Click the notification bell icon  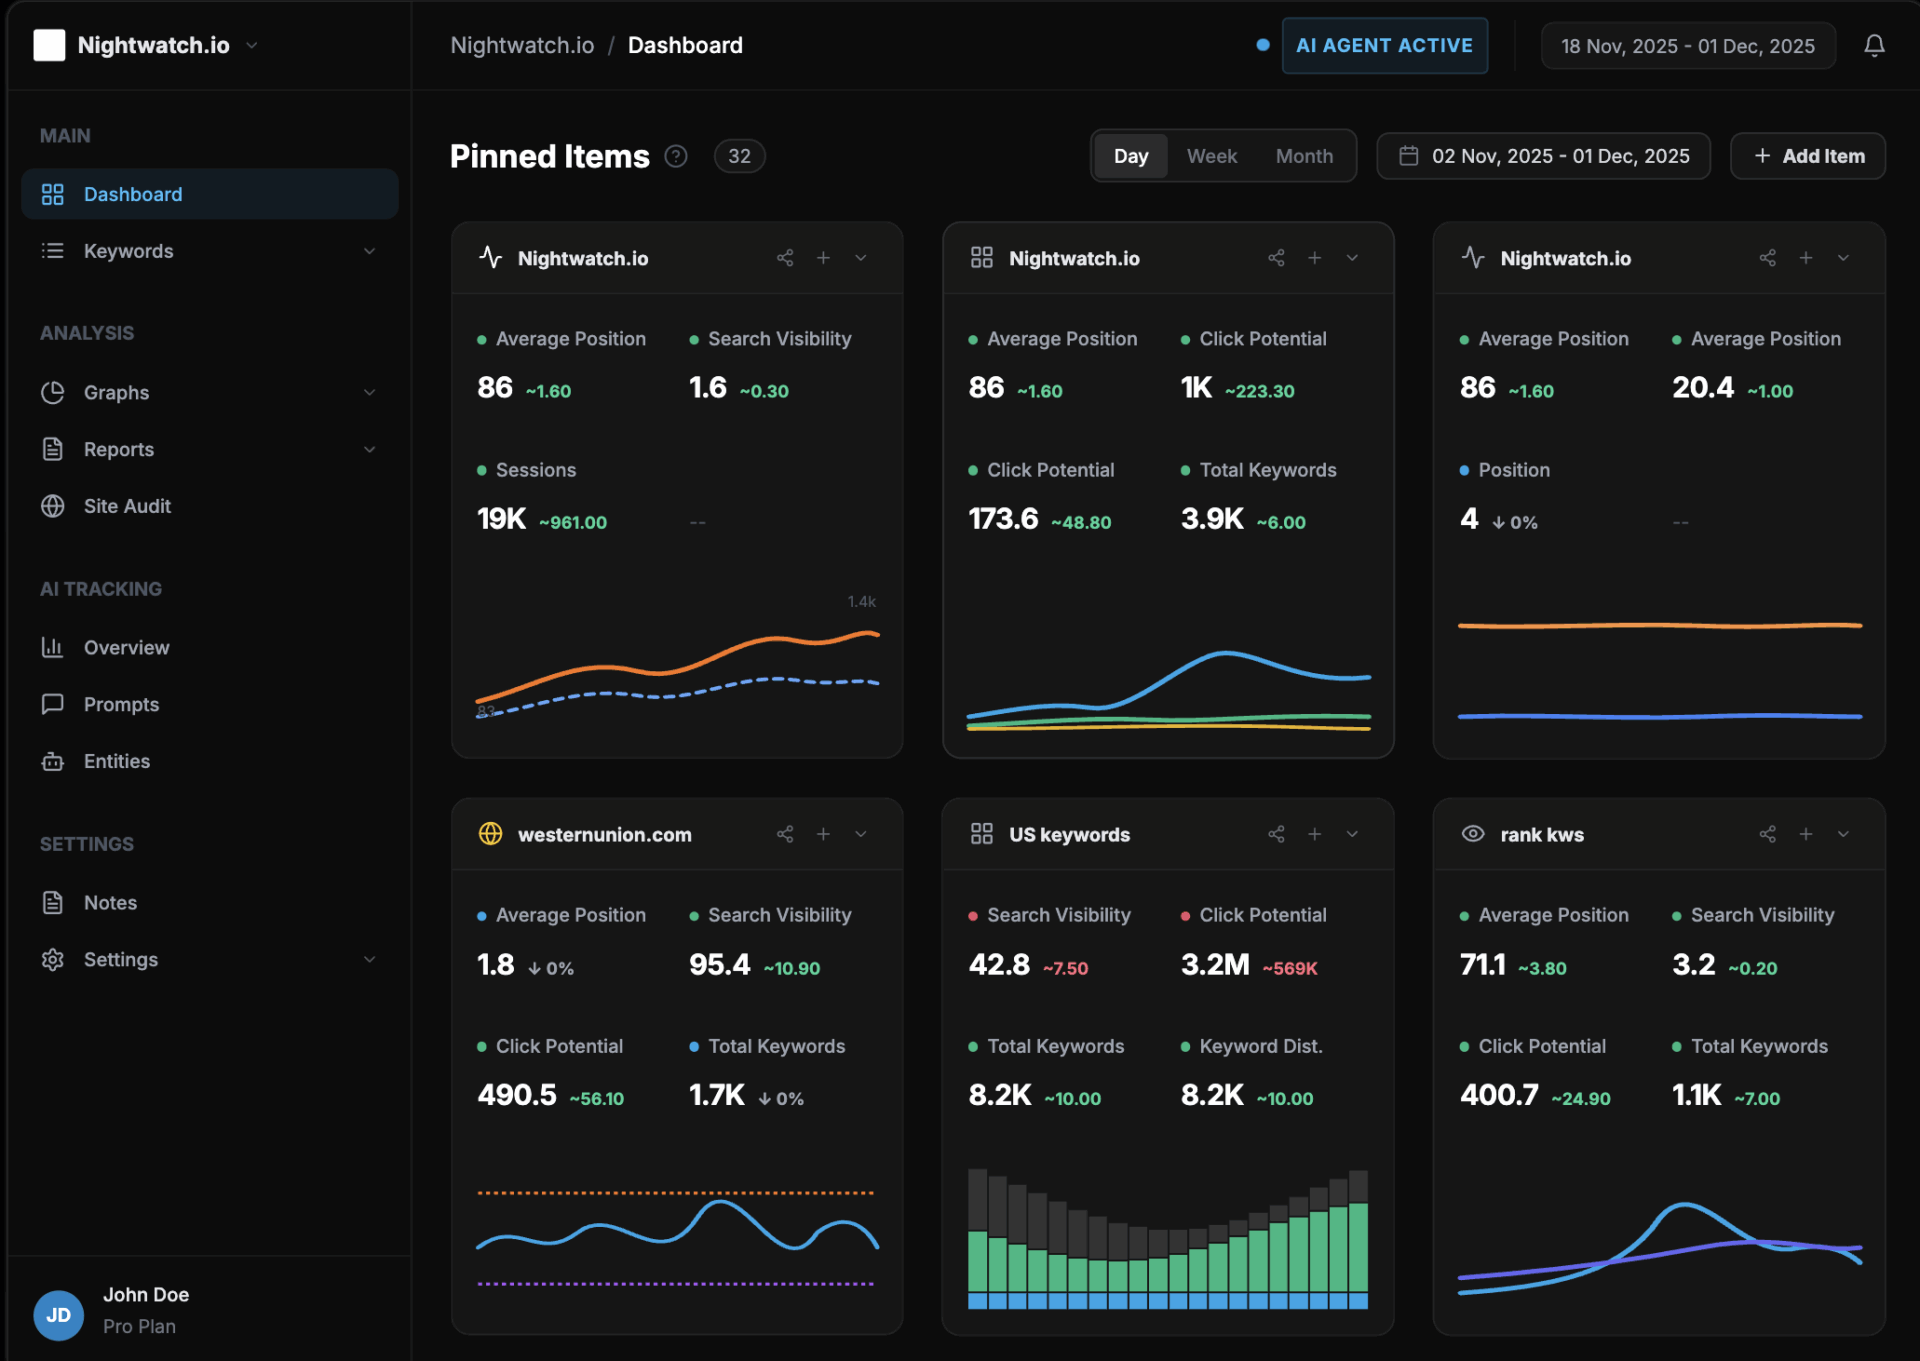(x=1874, y=46)
